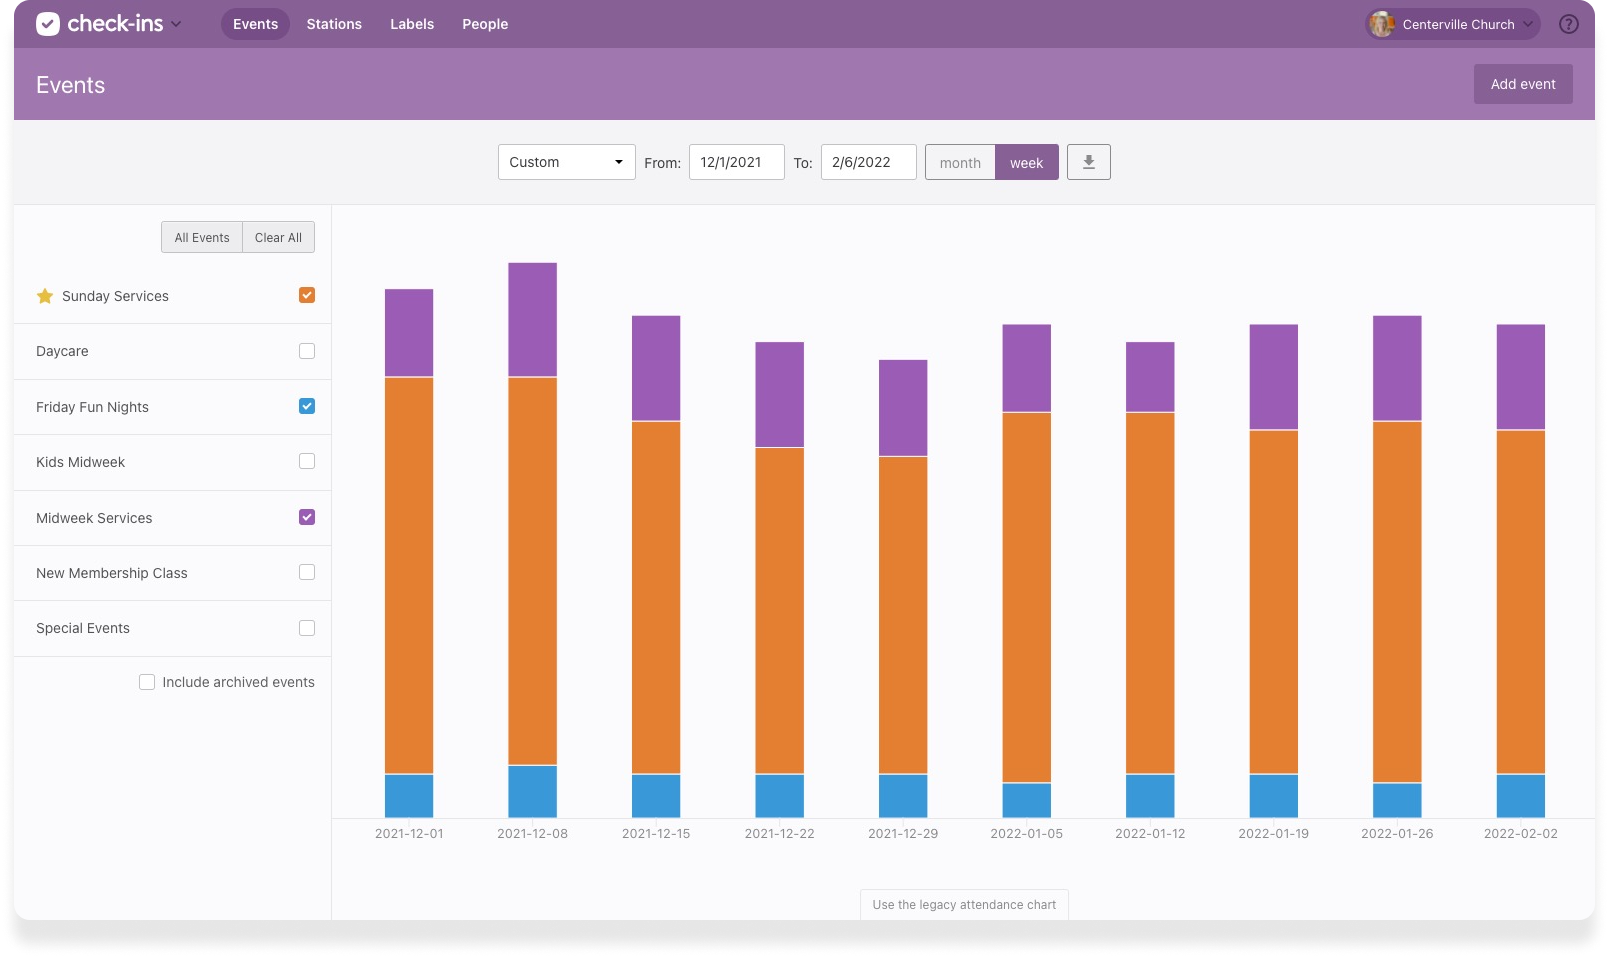Switch to month view
Image resolution: width=1609 pixels, height=958 pixels.
click(x=959, y=161)
